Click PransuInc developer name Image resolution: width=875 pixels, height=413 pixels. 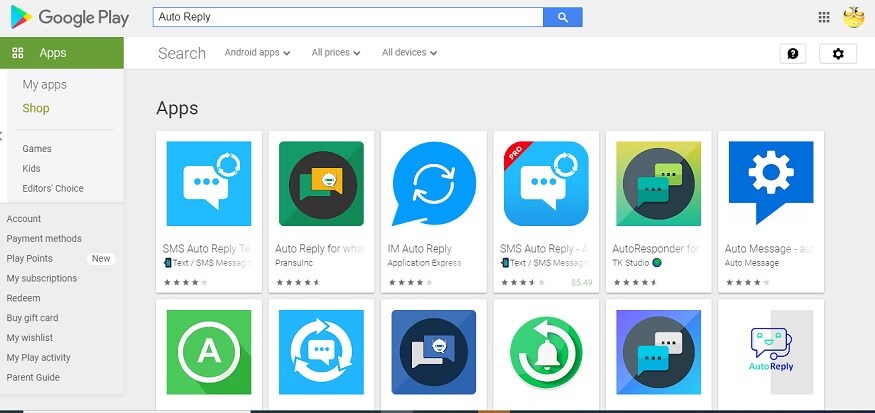coord(294,263)
